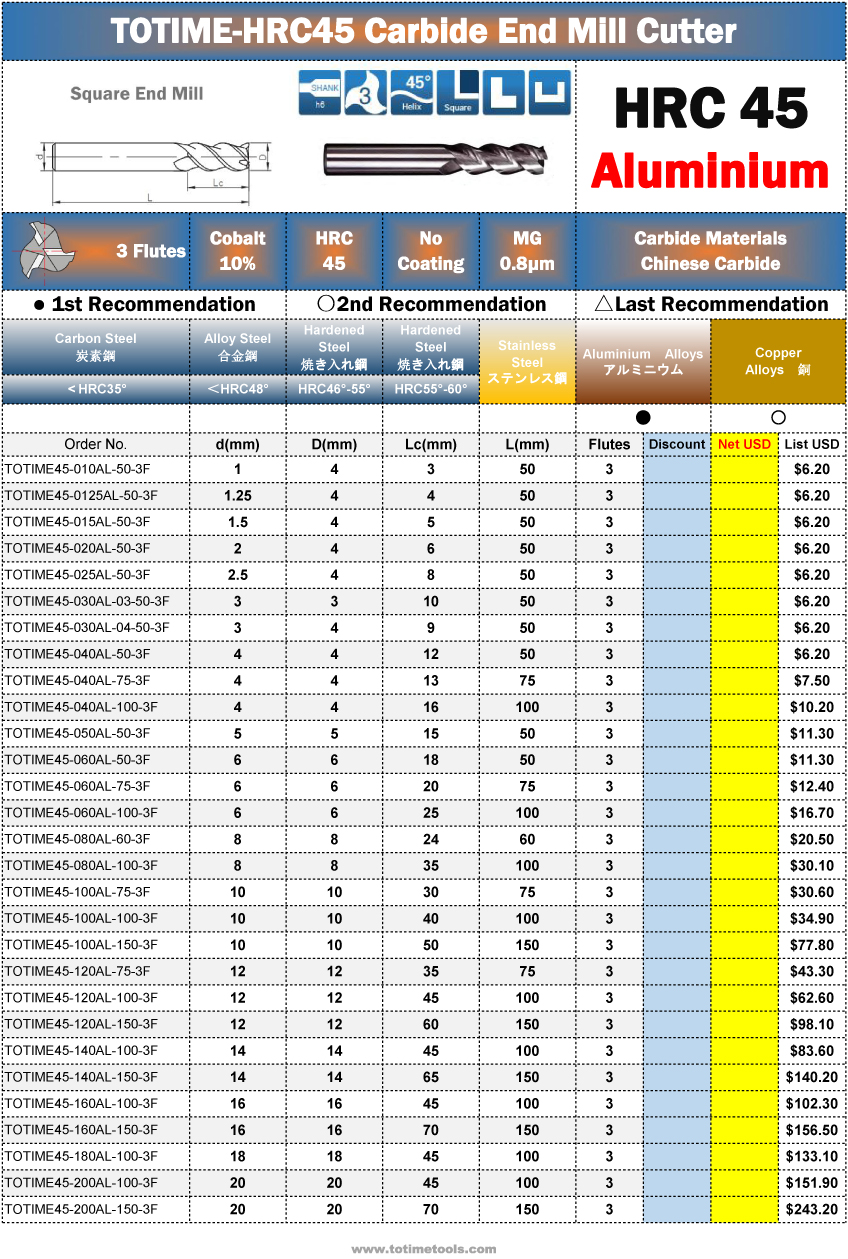
Task: Click the red Net USD column header
Action: (x=744, y=444)
